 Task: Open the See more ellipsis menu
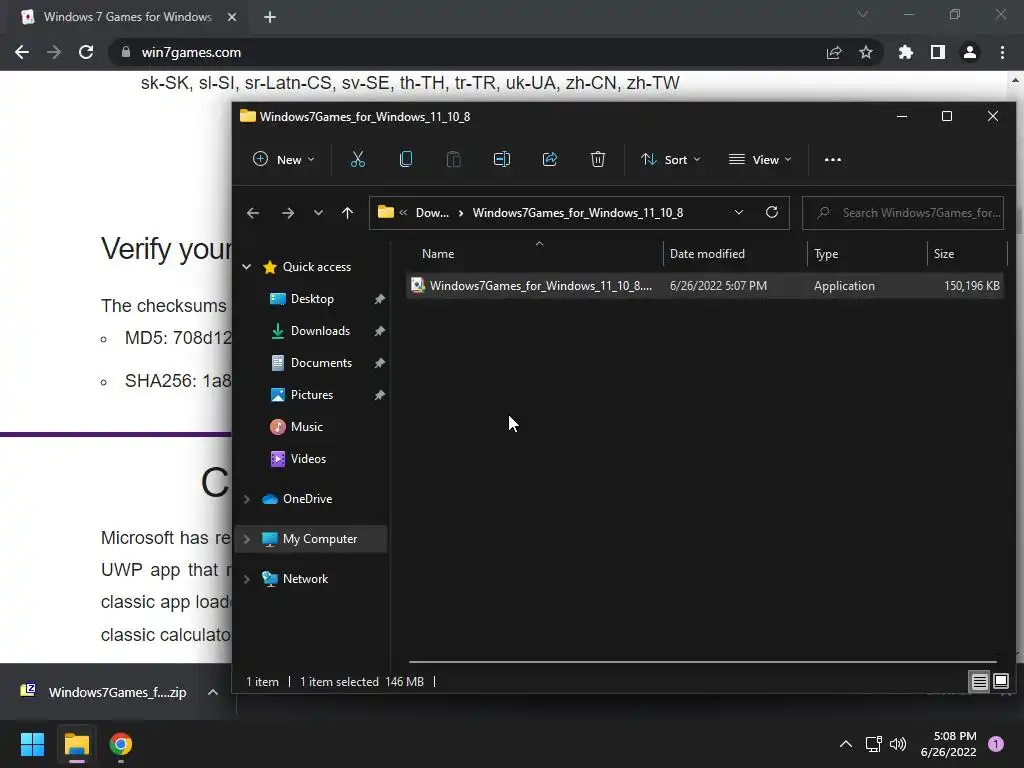pyautogui.click(x=833, y=159)
